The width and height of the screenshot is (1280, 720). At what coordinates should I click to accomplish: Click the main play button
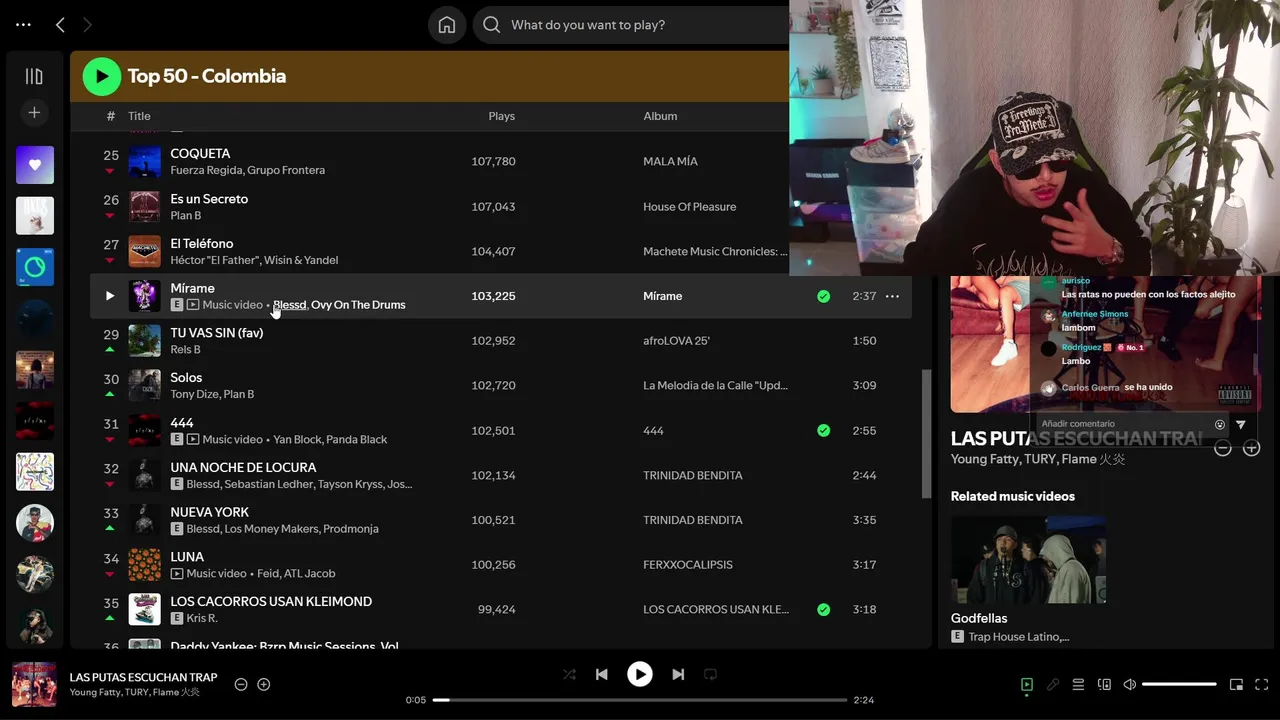pyautogui.click(x=640, y=675)
